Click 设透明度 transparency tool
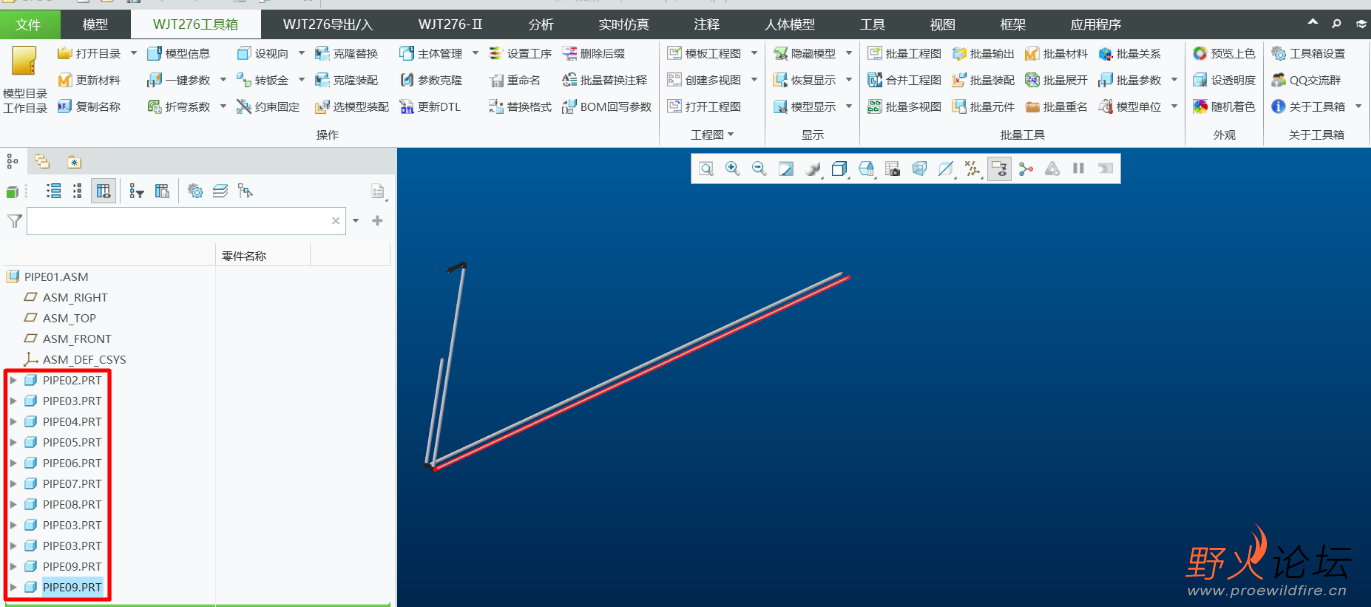 pyautogui.click(x=1224, y=80)
